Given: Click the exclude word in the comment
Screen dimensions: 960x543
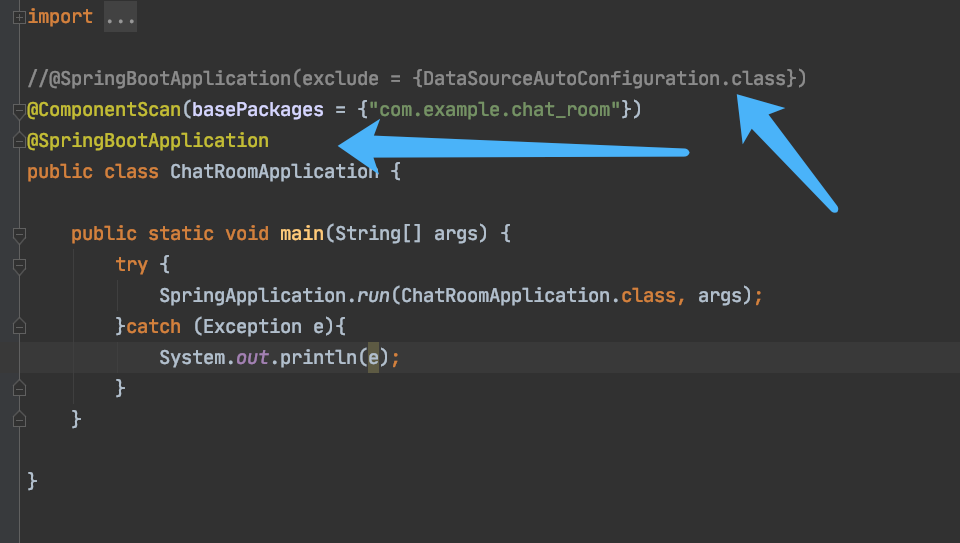Looking at the screenshot, I should 340,79.
